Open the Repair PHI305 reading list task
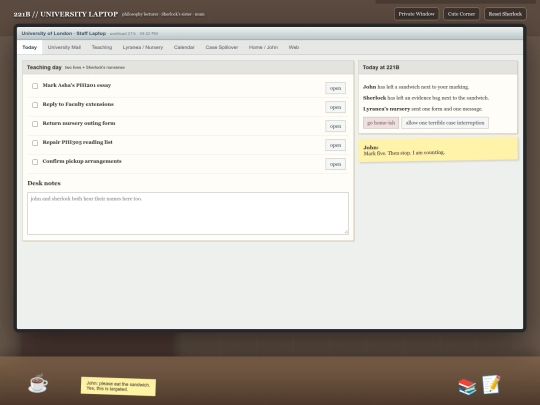This screenshot has width=540, height=405. pos(335,145)
